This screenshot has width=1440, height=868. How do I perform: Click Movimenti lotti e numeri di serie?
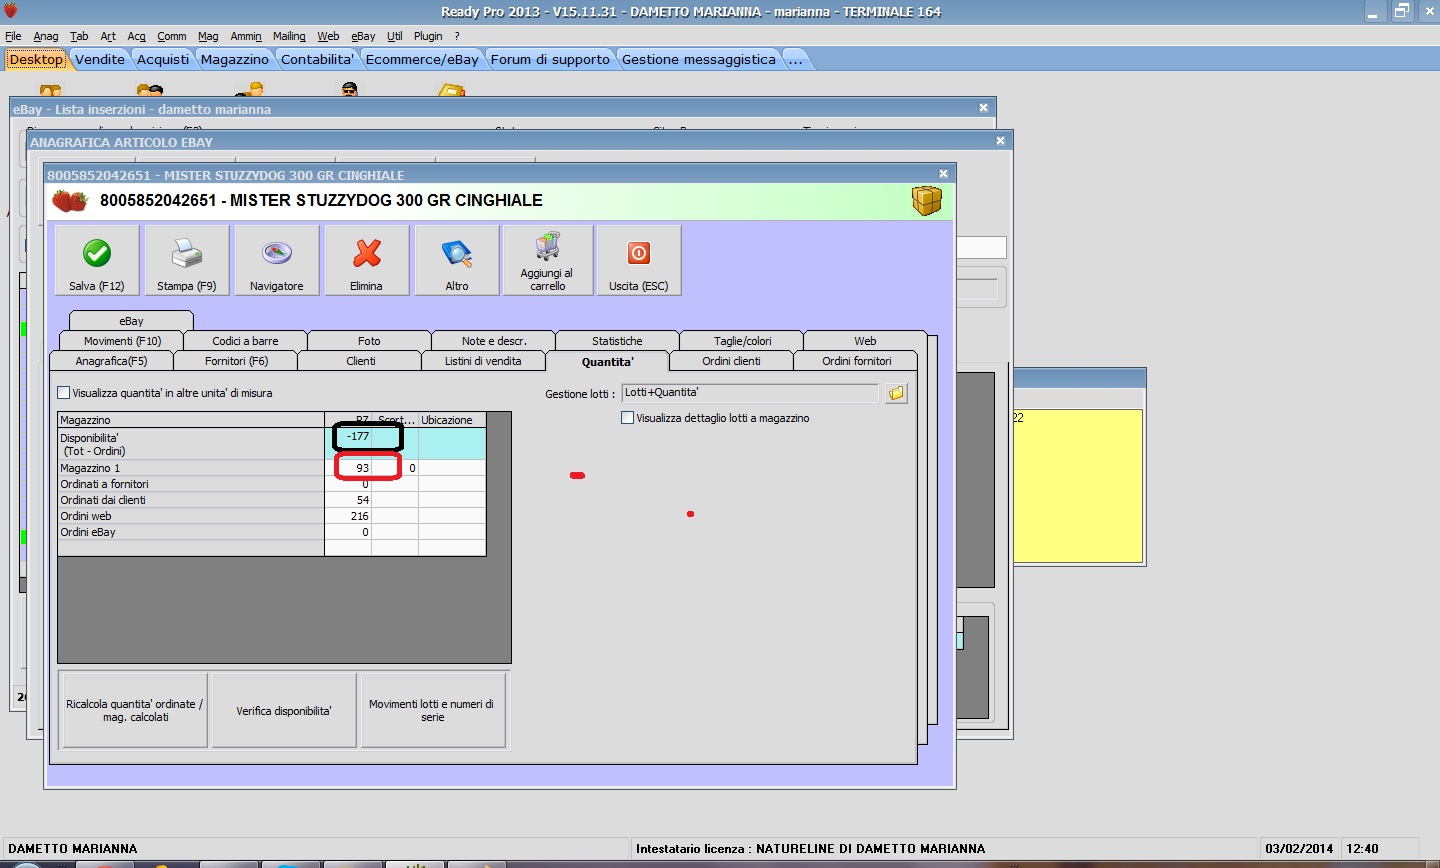click(x=432, y=710)
